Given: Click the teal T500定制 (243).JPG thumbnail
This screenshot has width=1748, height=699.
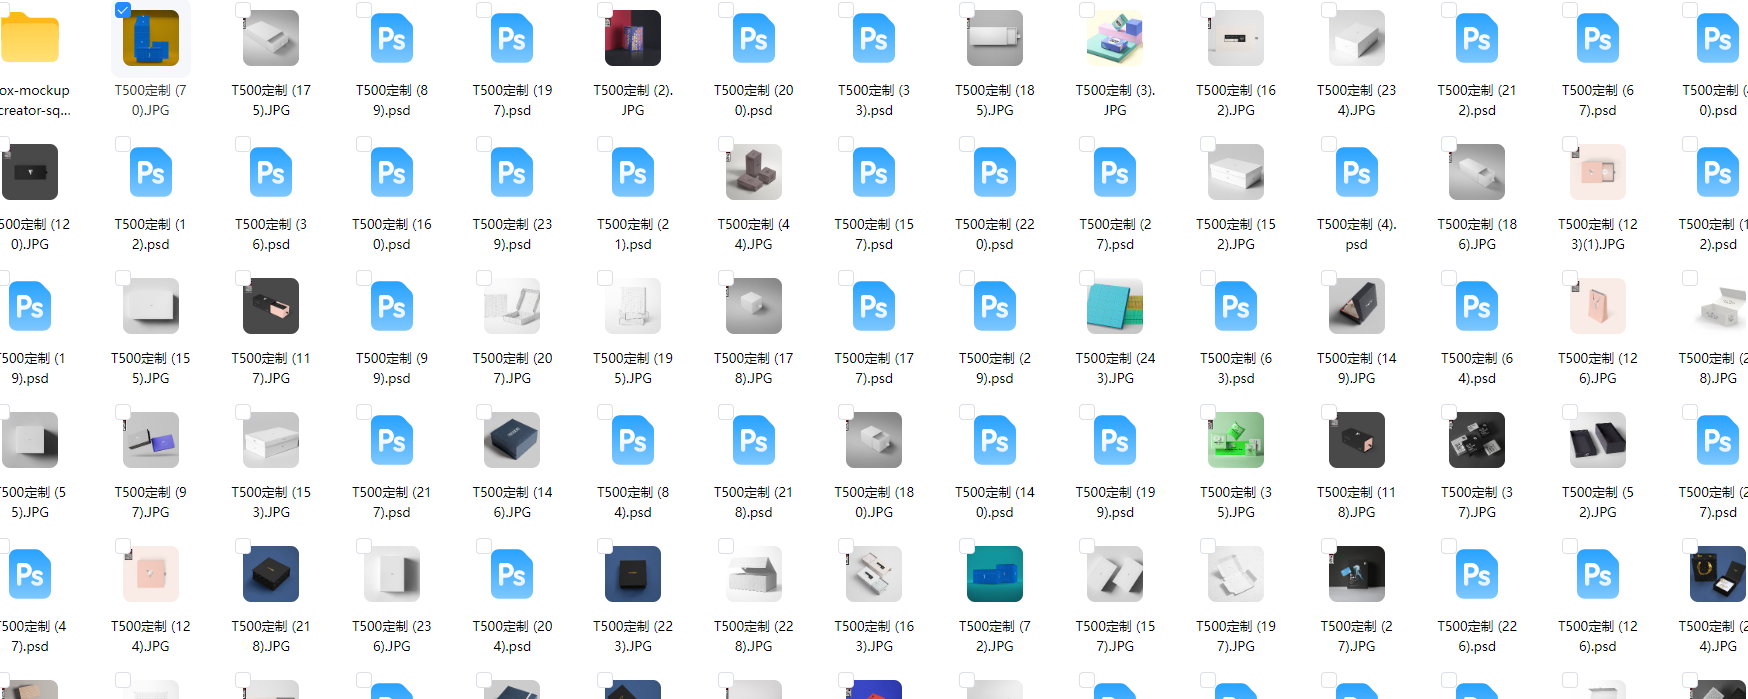Looking at the screenshot, I should 1115,306.
